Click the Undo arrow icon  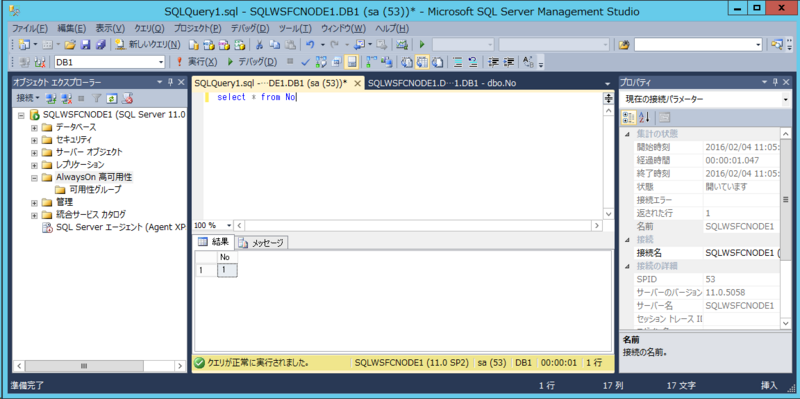tap(310, 45)
